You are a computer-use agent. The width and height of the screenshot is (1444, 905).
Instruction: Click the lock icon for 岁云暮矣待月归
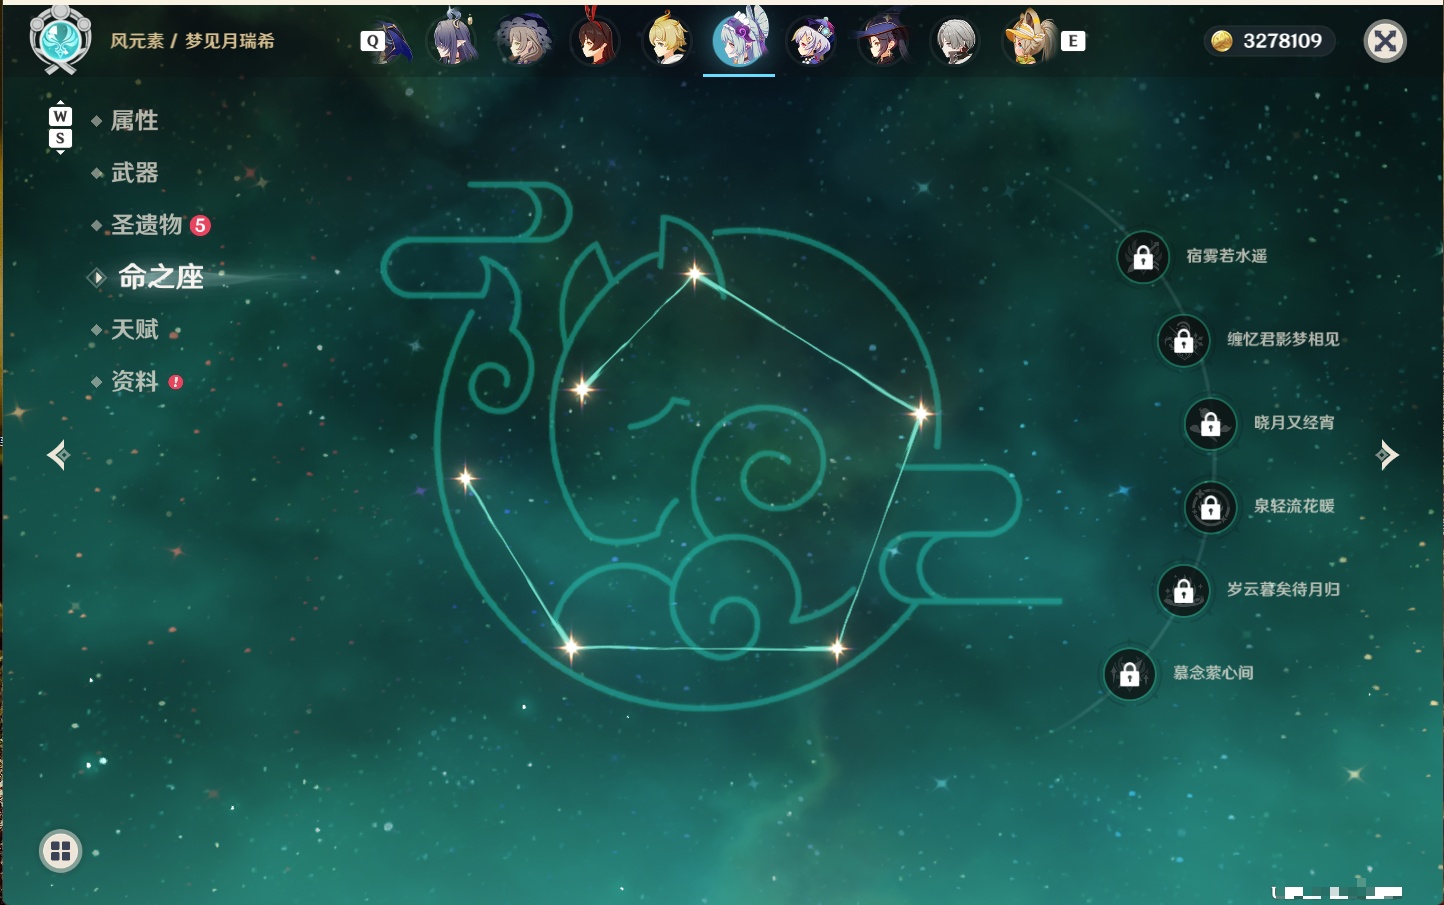tap(1184, 590)
